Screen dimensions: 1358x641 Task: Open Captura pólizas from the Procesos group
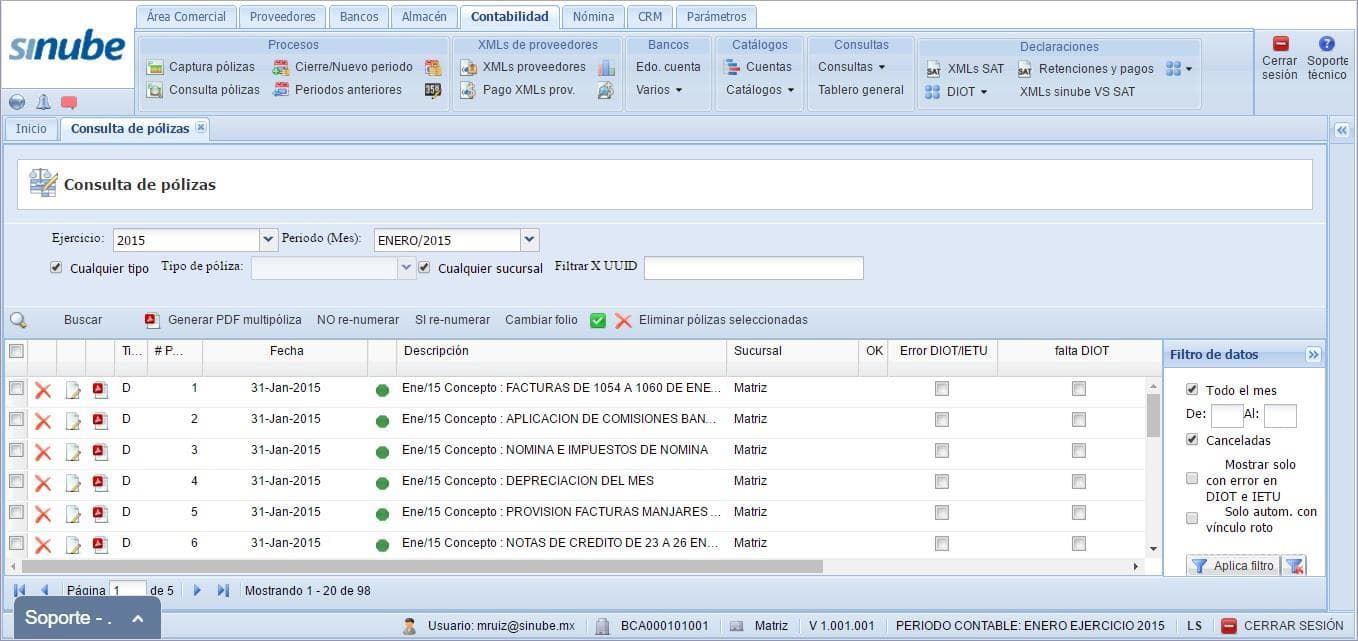coord(201,67)
